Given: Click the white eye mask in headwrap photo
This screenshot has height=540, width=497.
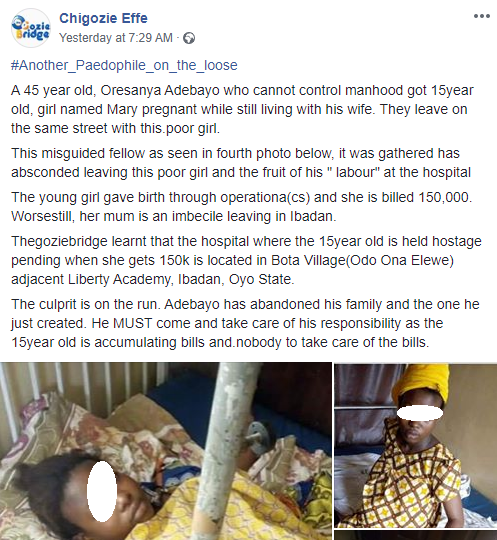Looking at the screenshot, I should (x=420, y=413).
